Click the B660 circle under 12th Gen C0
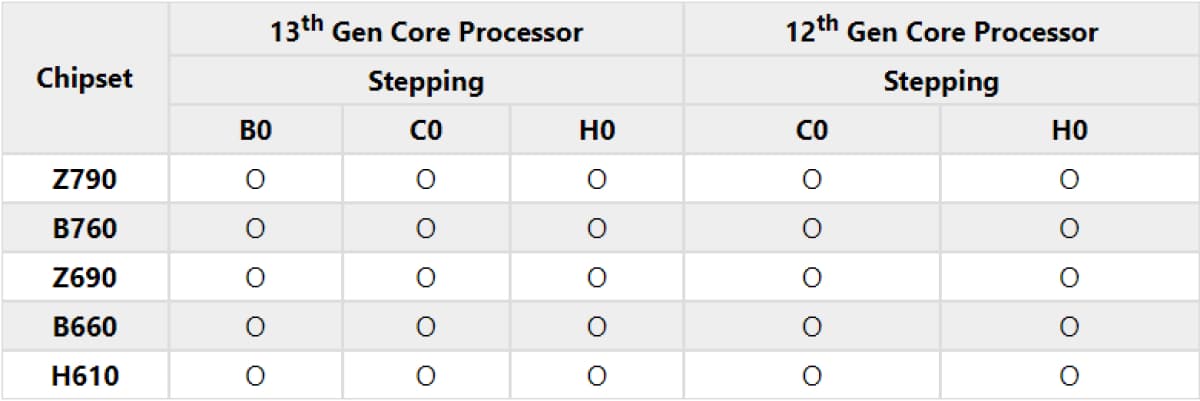 coord(812,327)
